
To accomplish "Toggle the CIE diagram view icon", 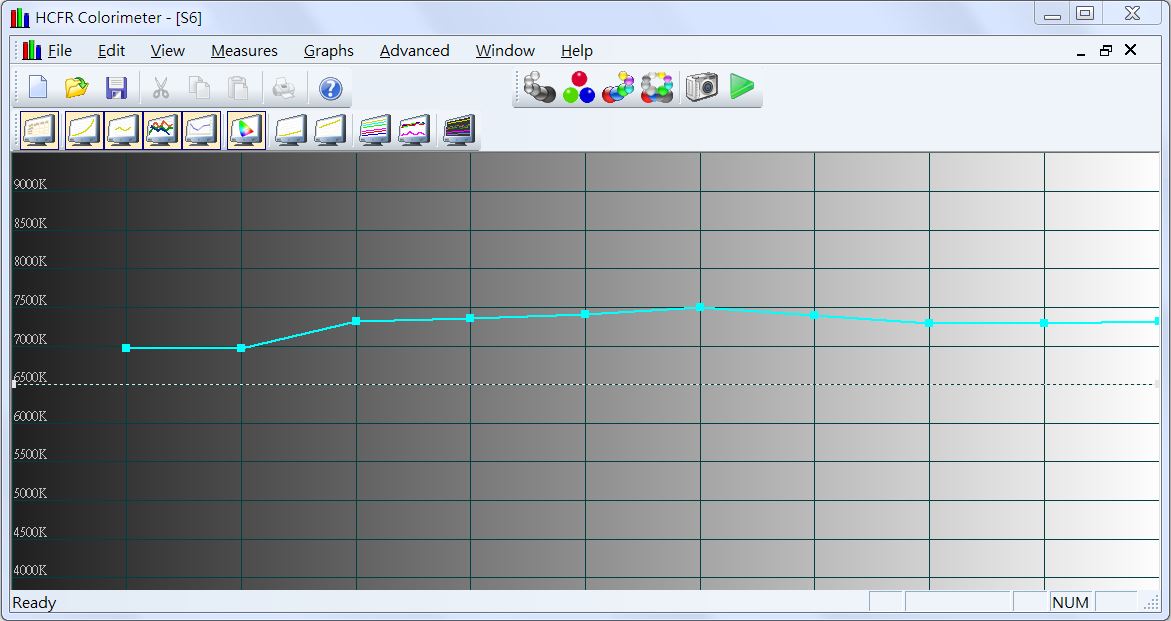I will point(246,131).
